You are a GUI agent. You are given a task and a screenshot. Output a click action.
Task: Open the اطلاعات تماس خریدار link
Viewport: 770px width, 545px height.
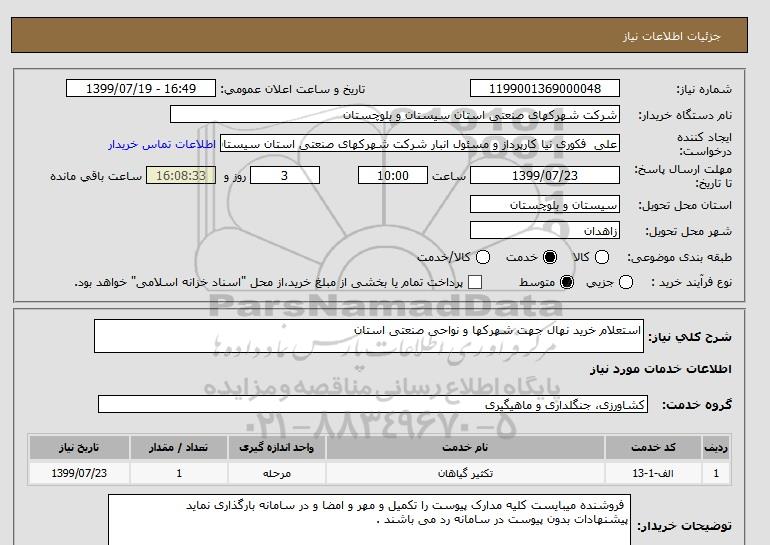pyautogui.click(x=162, y=145)
